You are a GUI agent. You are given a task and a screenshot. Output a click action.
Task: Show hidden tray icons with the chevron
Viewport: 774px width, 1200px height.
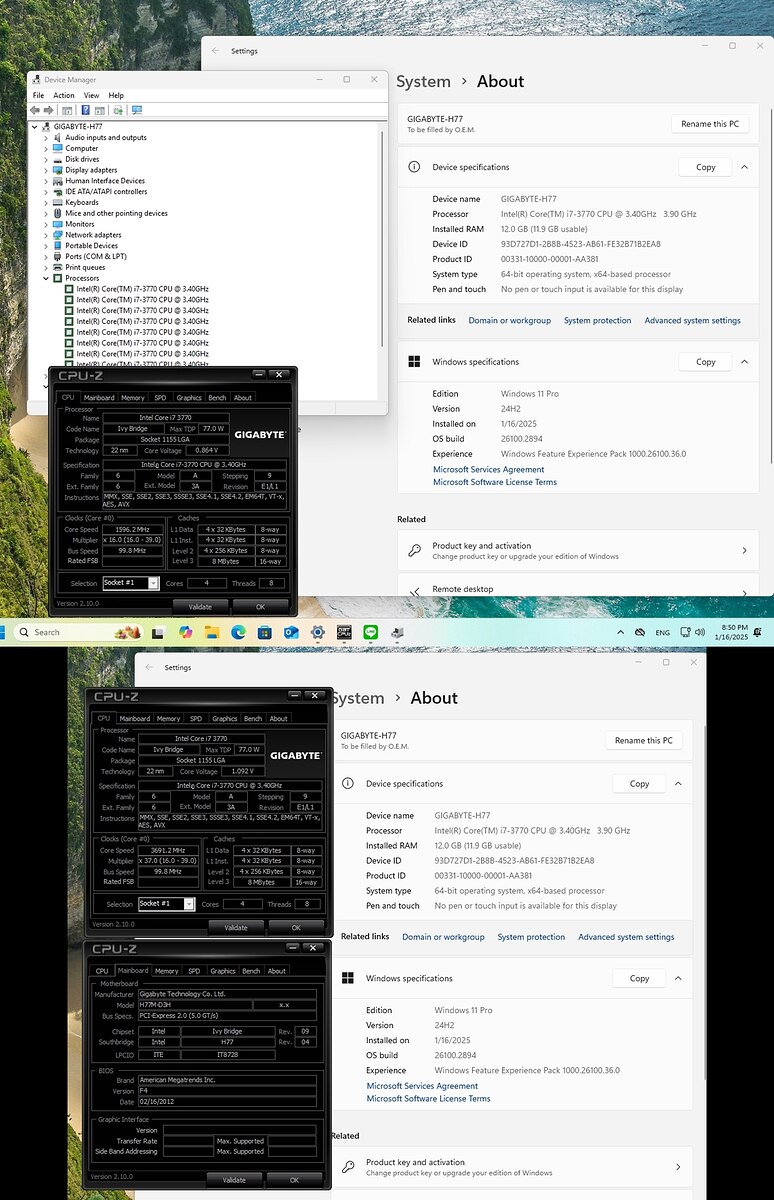[621, 632]
